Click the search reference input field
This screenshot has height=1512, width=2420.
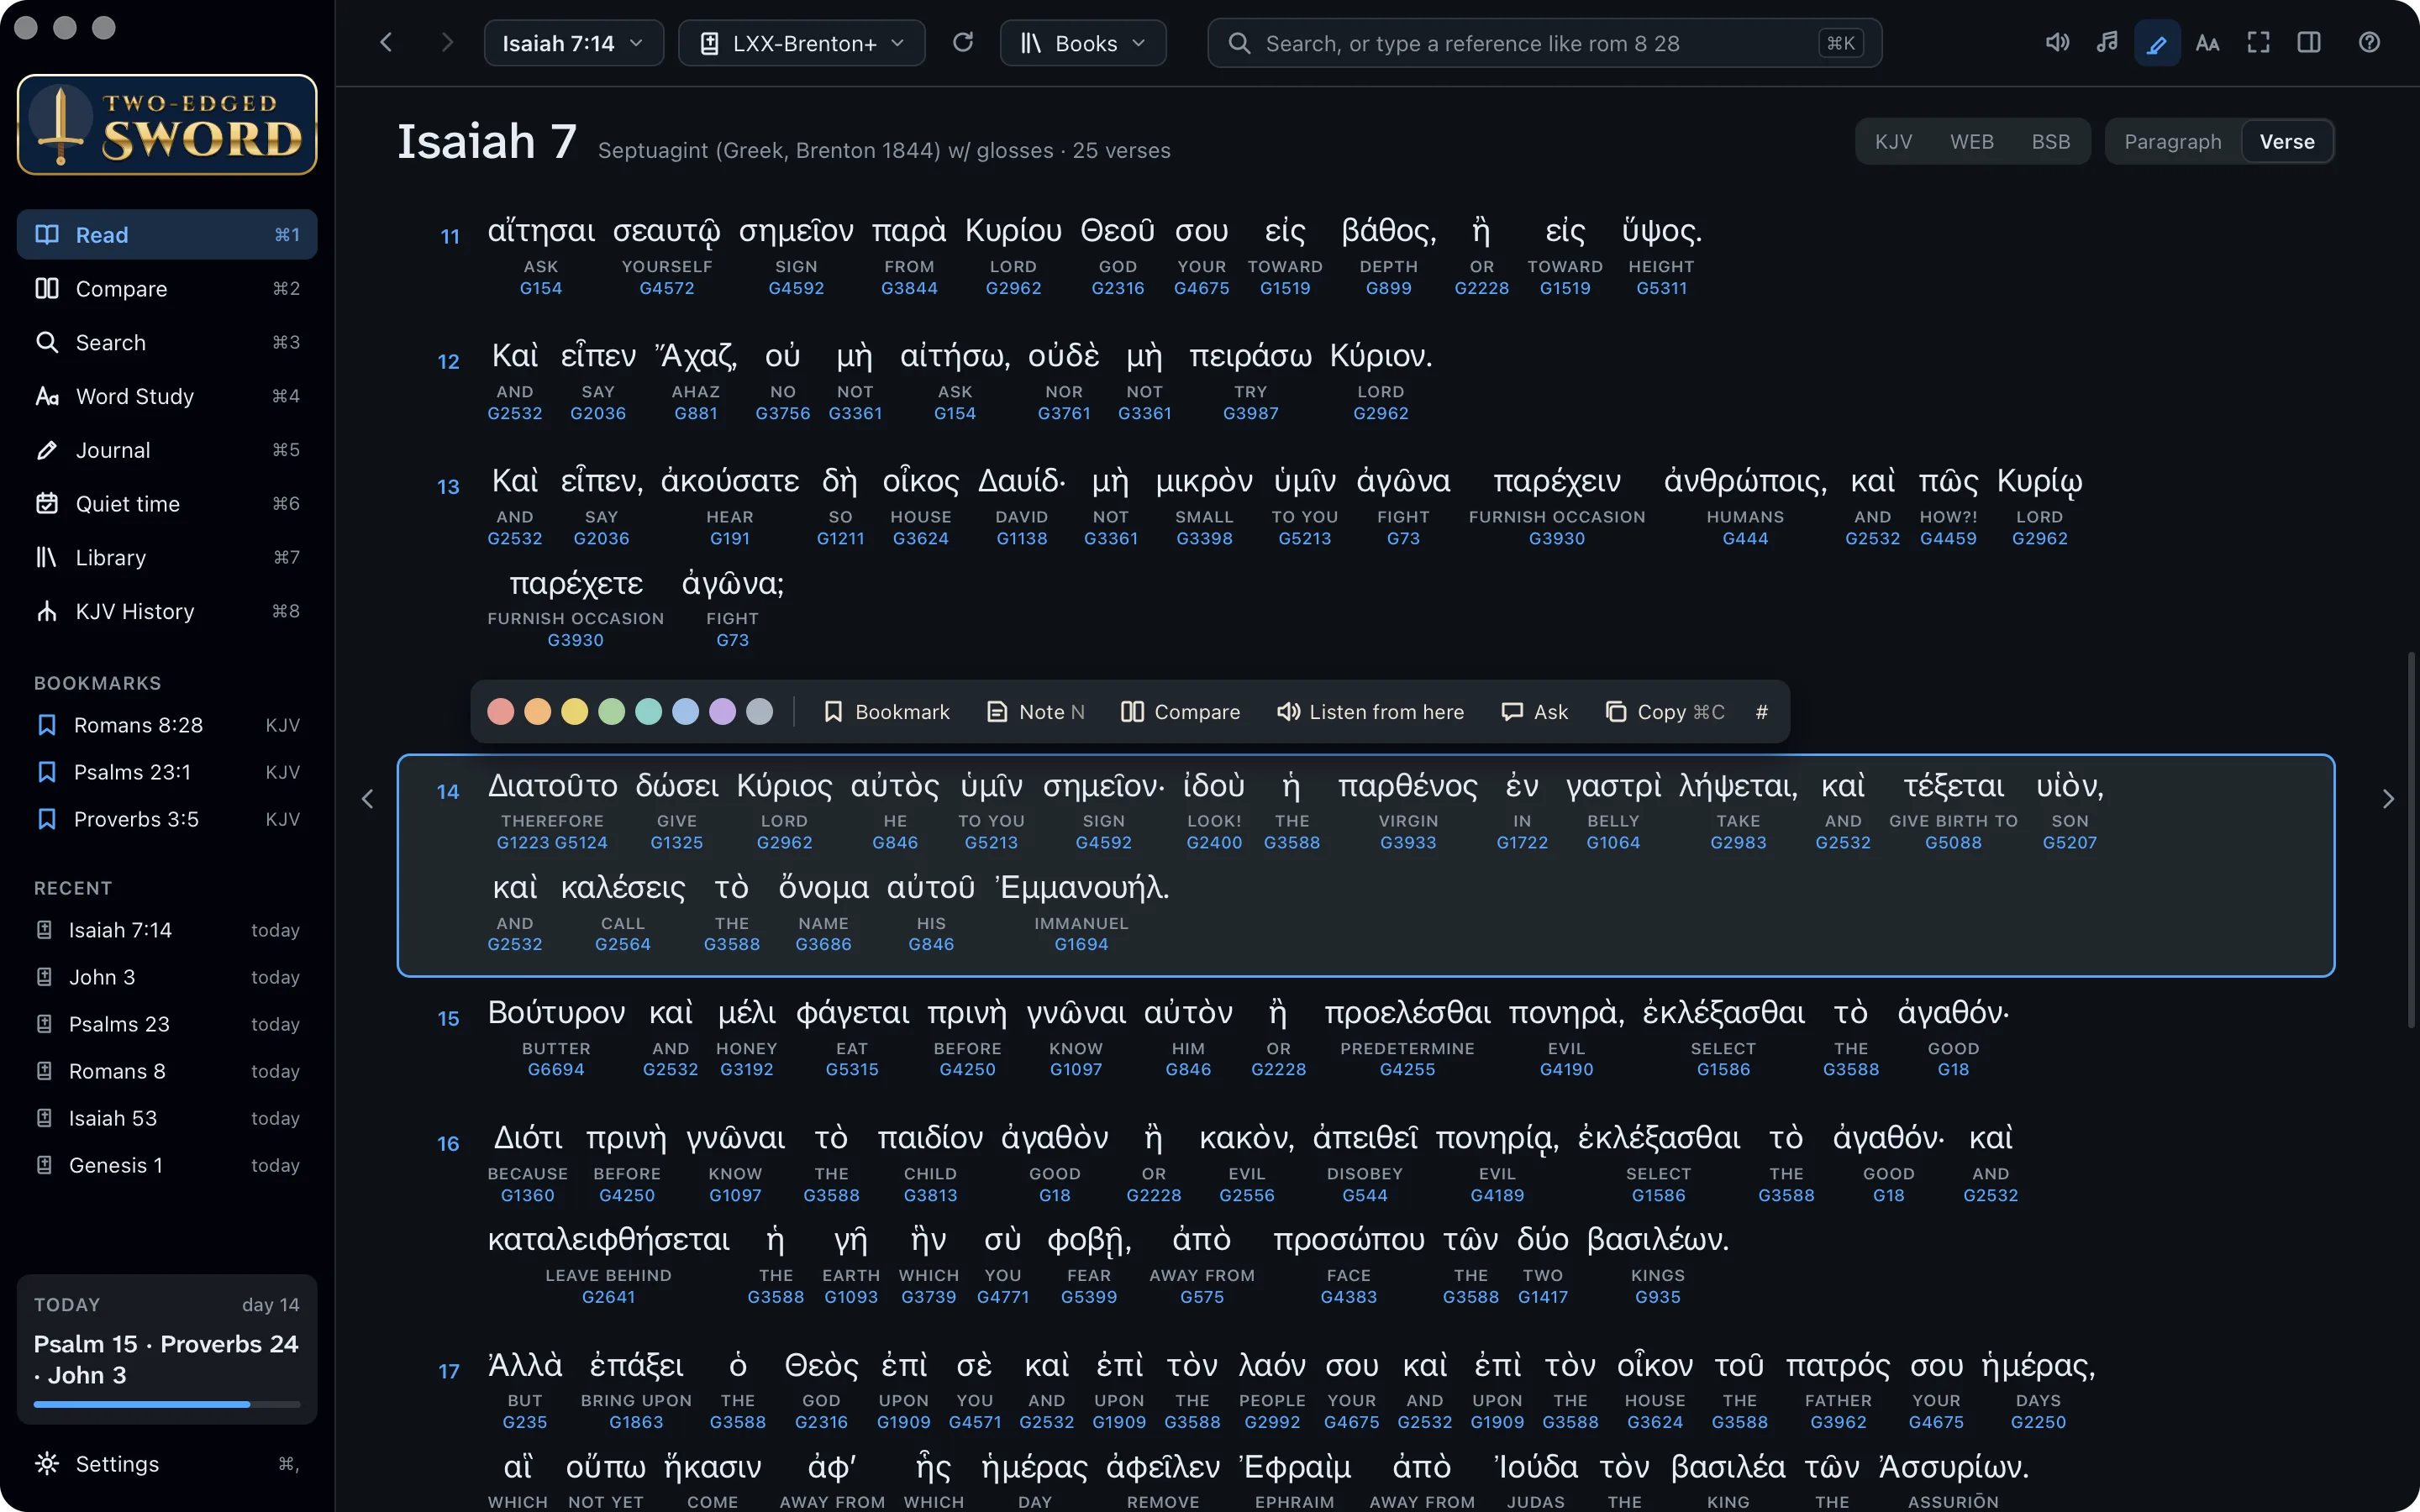1544,43
